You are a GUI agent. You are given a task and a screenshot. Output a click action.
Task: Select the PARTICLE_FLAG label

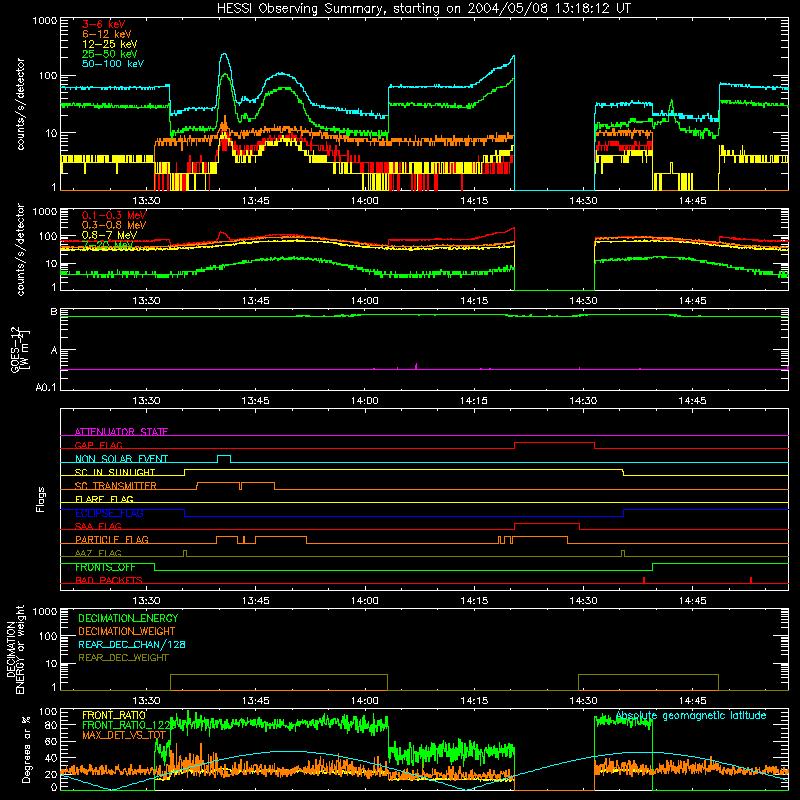[x=112, y=539]
